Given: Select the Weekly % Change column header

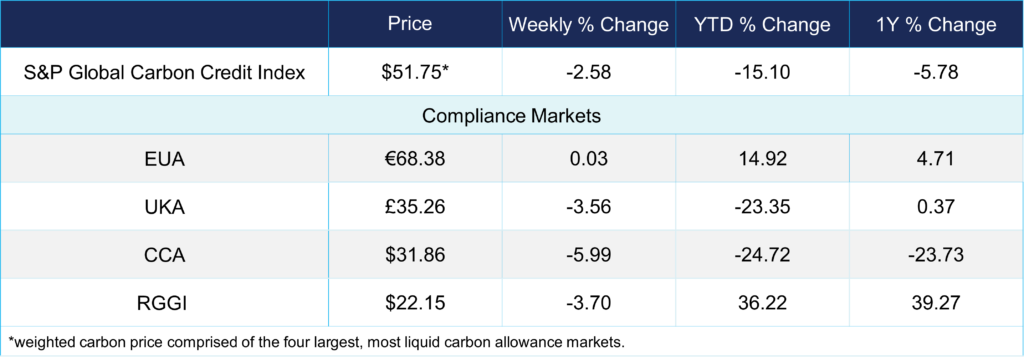Looking at the screenshot, I should (x=588, y=25).
